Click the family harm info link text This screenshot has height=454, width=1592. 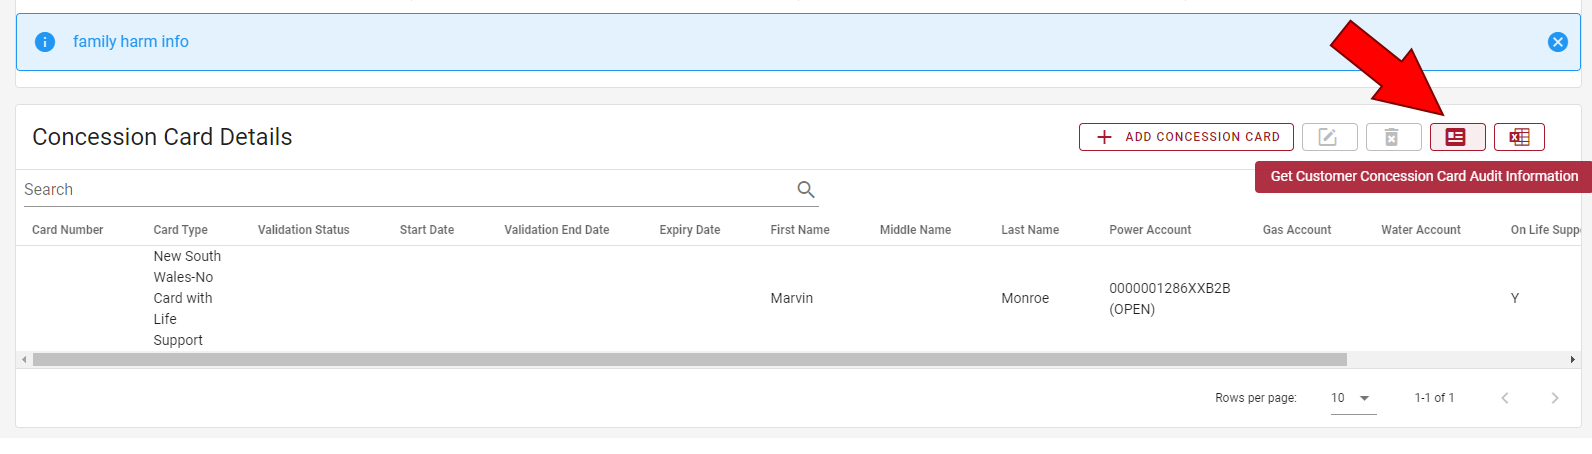tap(130, 42)
